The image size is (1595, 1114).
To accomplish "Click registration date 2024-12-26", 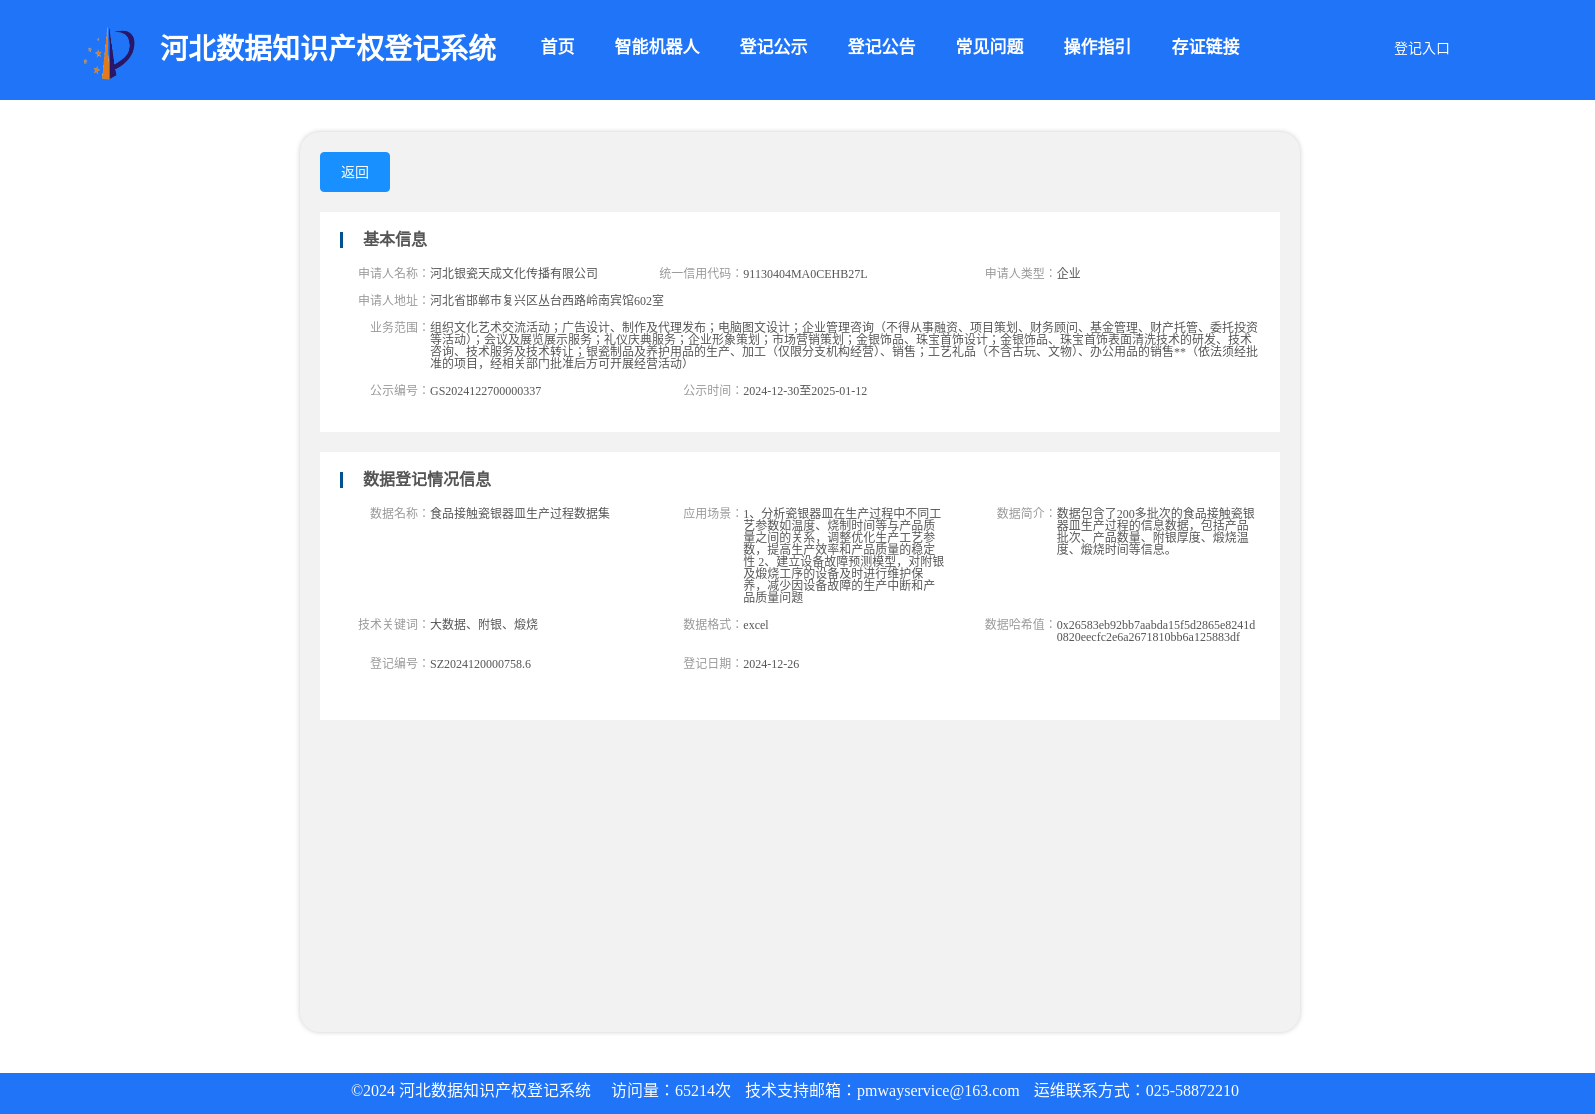I will coord(771,664).
